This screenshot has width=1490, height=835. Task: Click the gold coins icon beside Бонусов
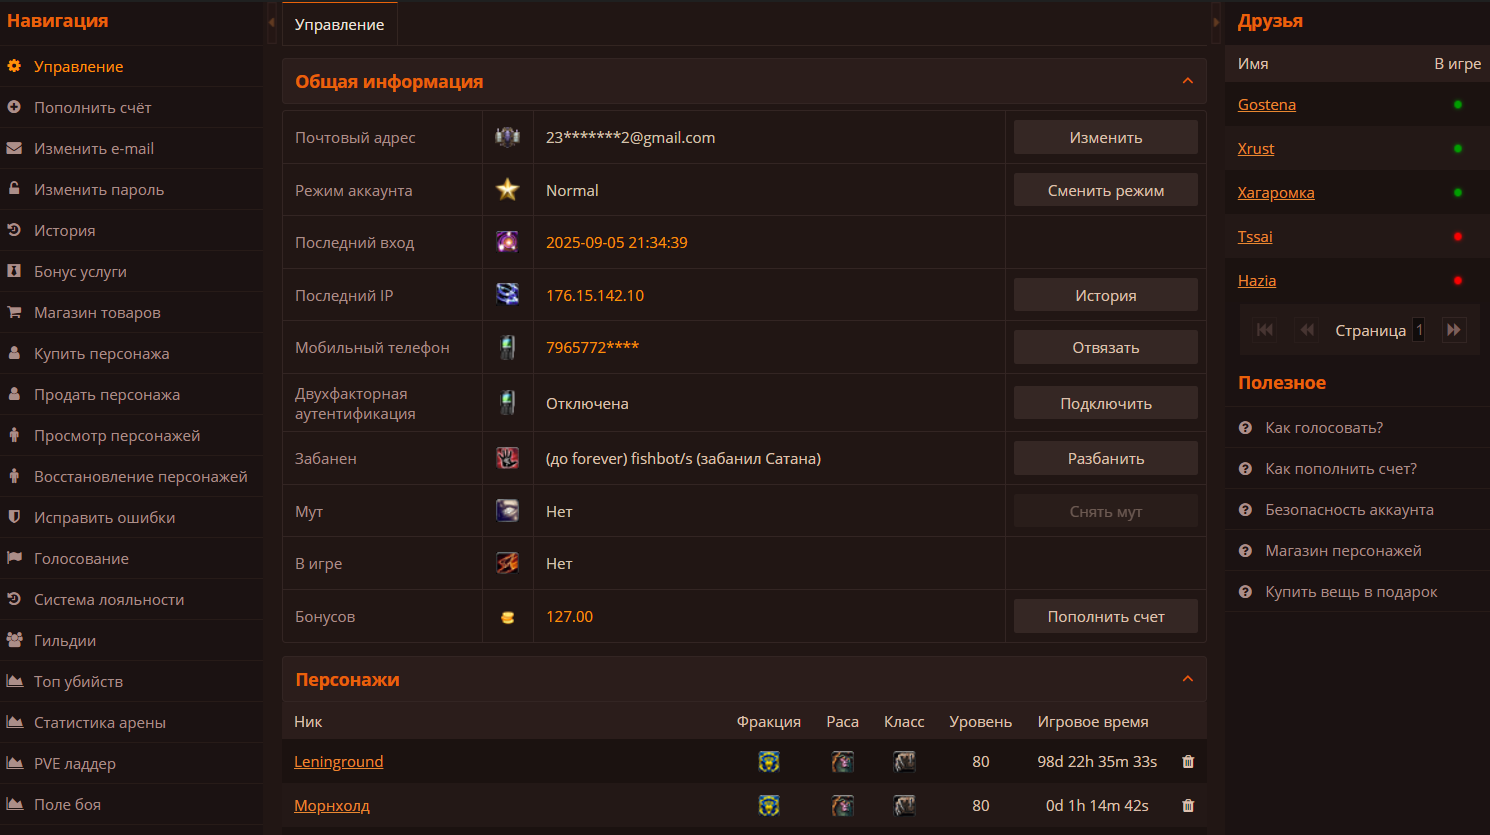(508, 617)
